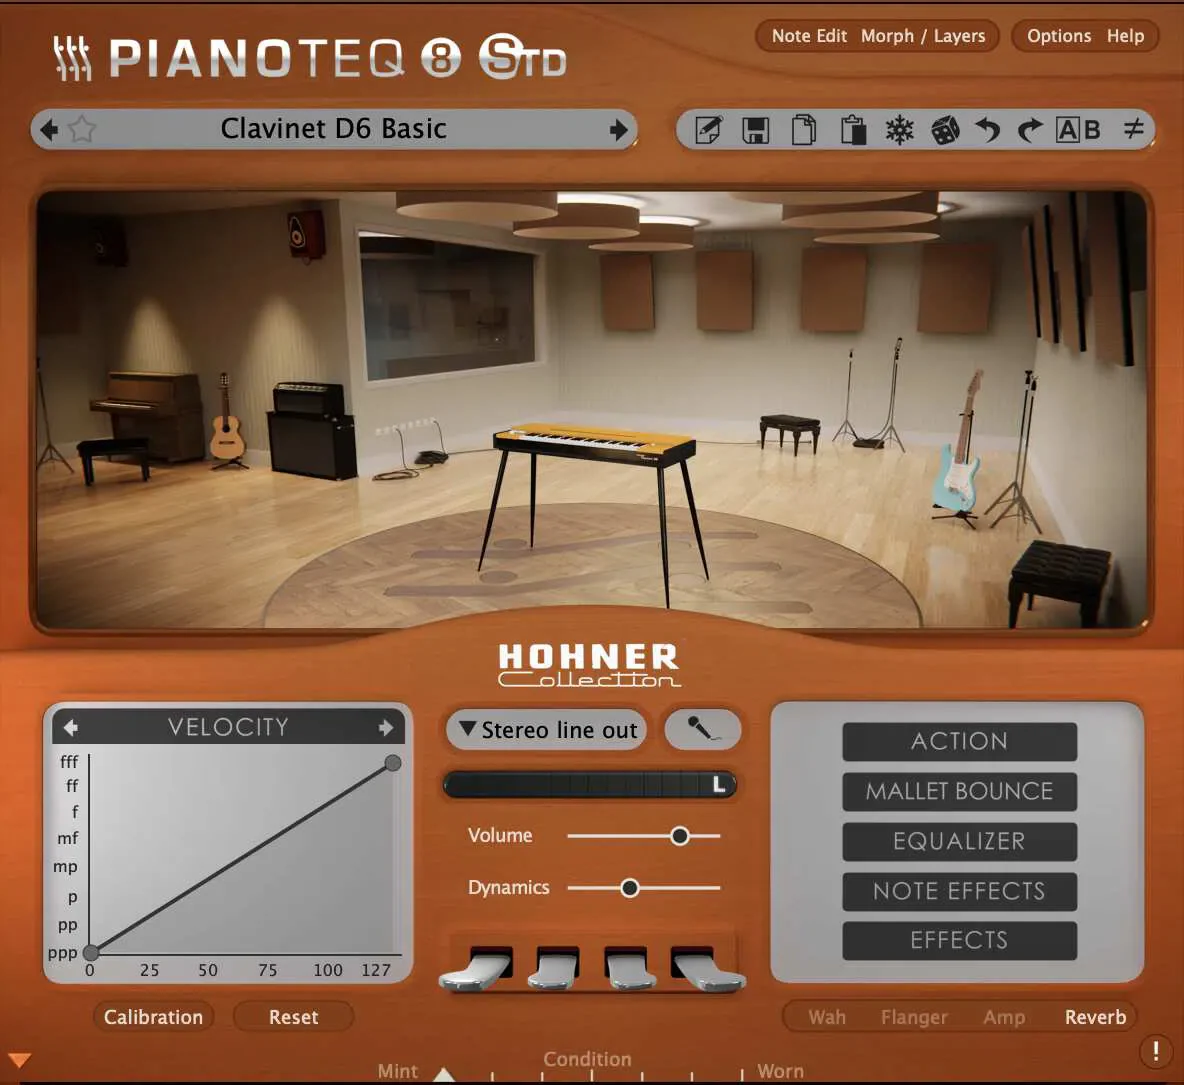
Task: Open the Note Edit menu
Action: click(x=809, y=36)
